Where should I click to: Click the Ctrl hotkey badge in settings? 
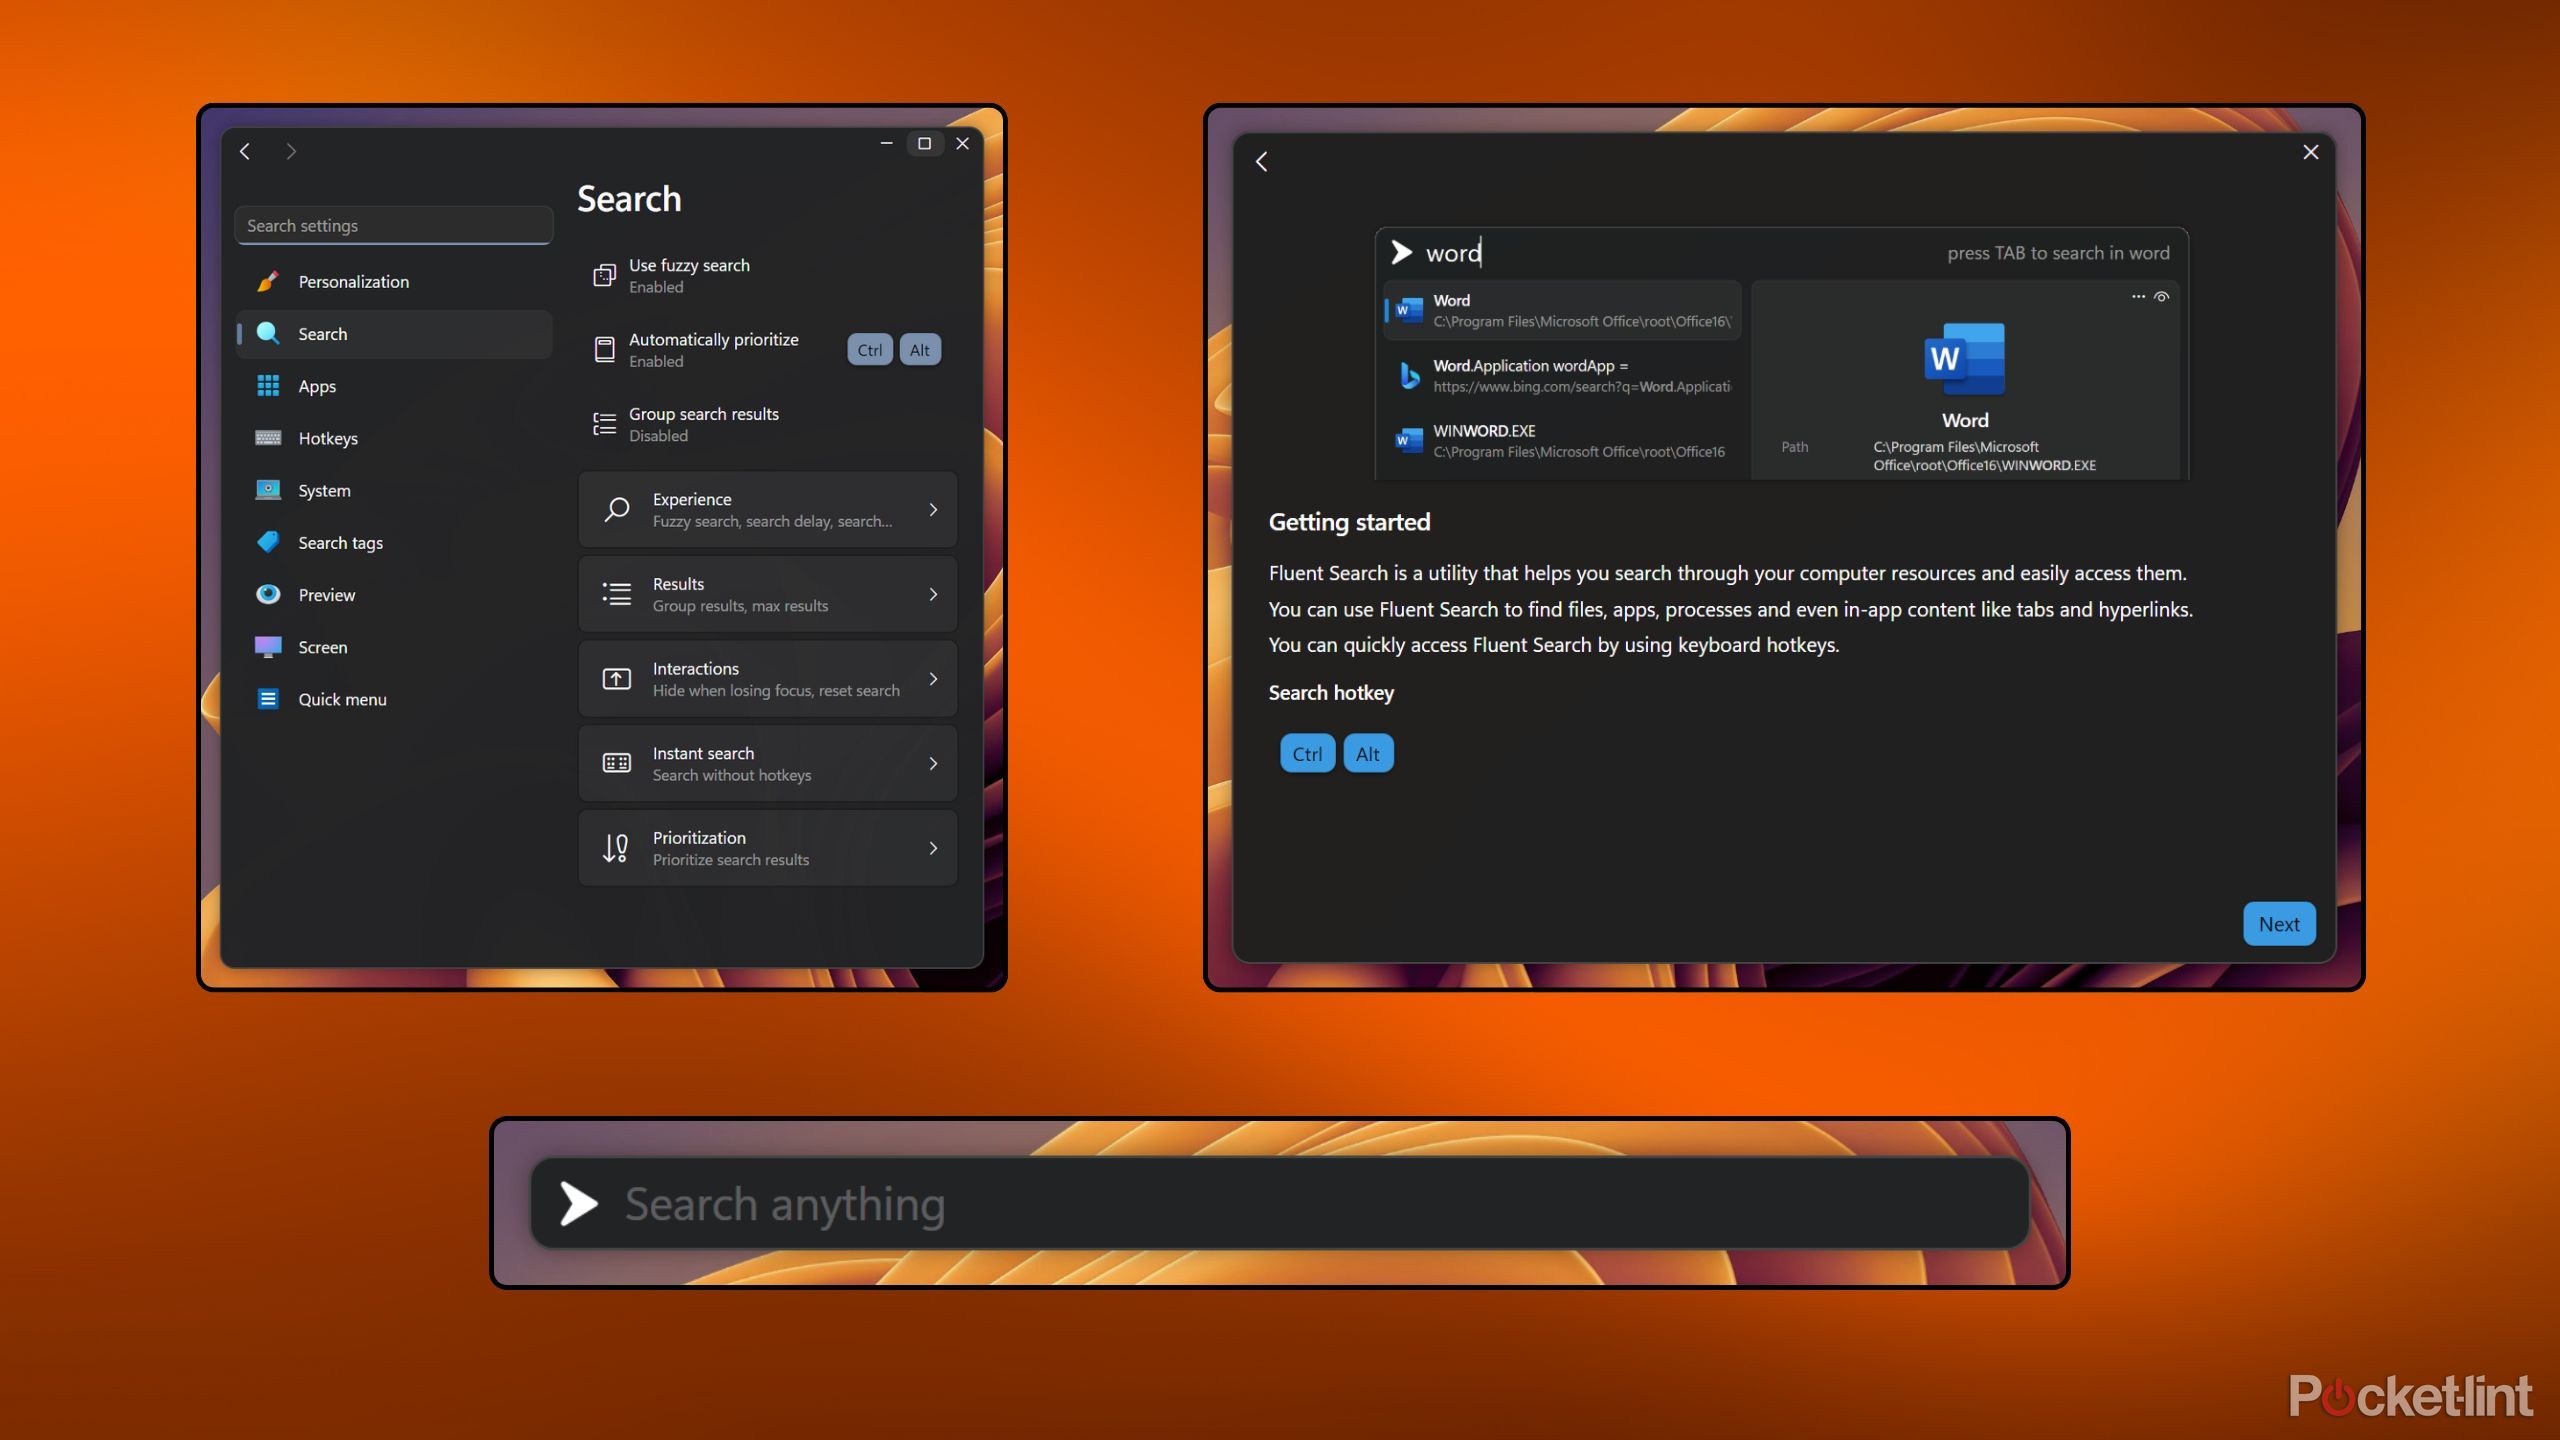pyautogui.click(x=870, y=350)
